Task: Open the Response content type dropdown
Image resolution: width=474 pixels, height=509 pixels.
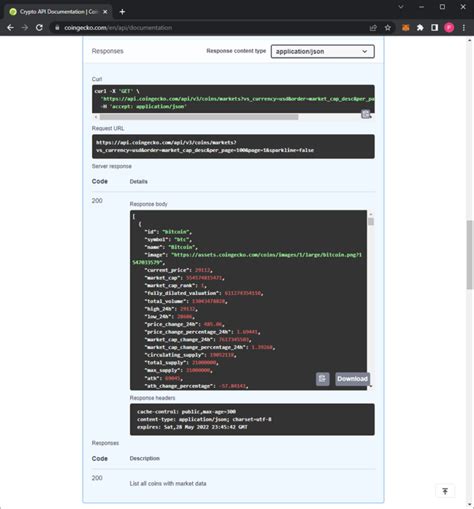Action: [x=322, y=51]
